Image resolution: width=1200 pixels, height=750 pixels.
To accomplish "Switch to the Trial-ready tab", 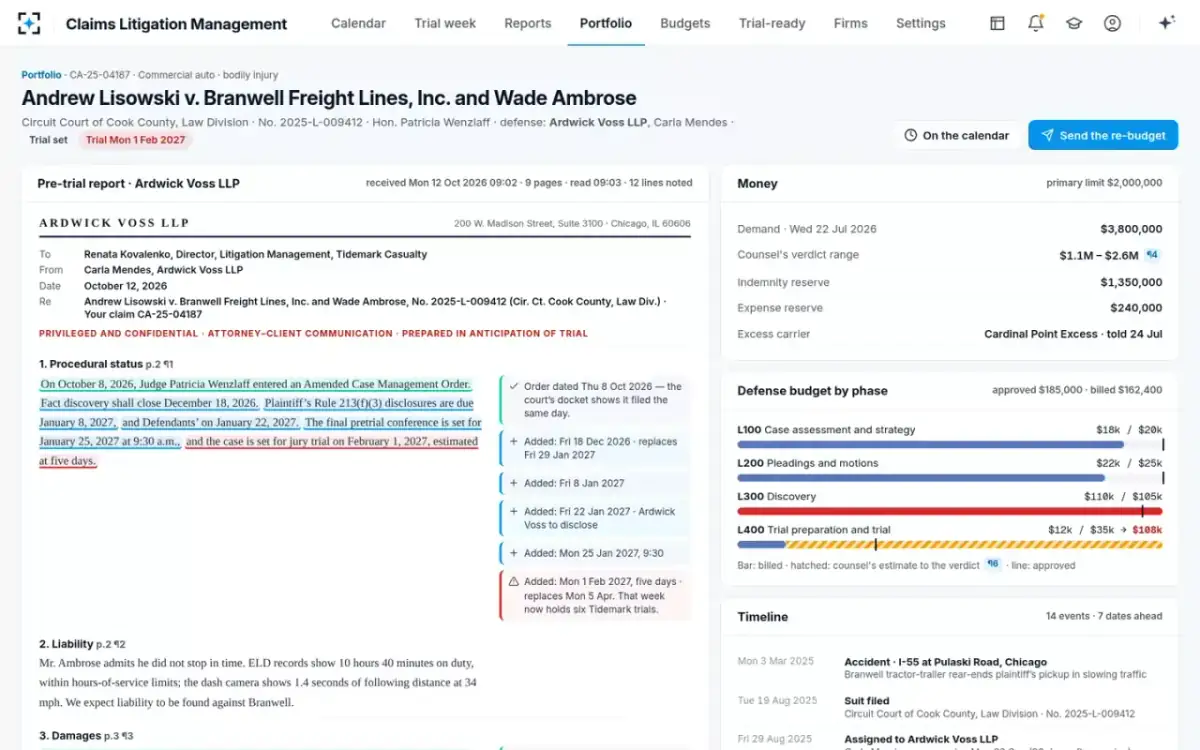I will 772,23.
